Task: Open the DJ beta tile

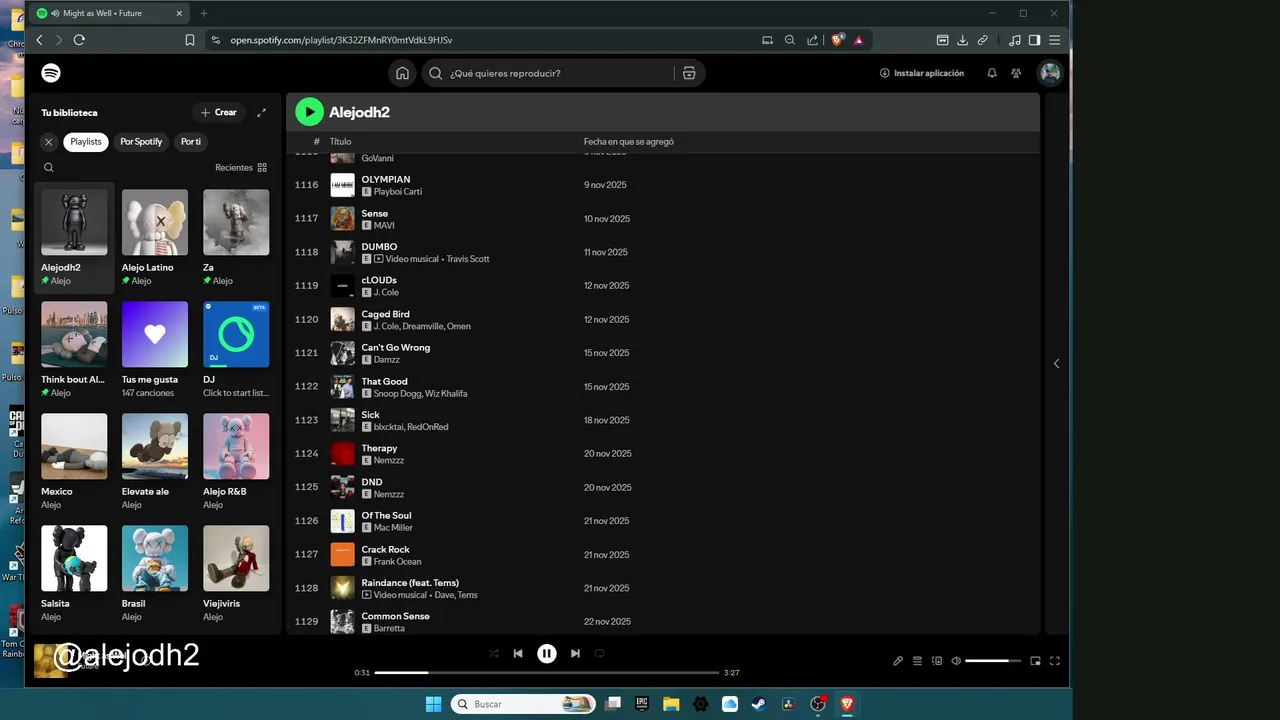Action: coord(236,350)
